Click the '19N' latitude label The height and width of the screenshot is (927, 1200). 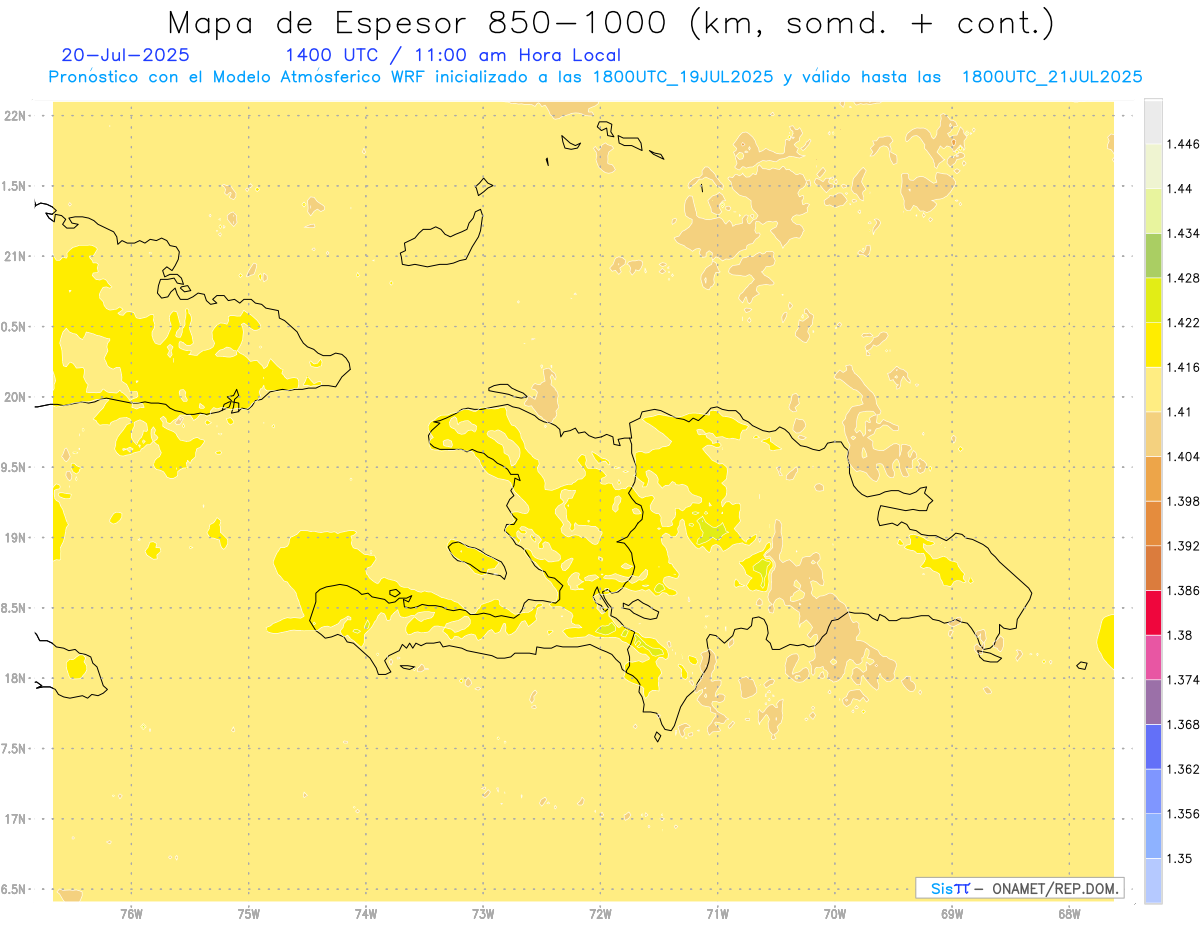(x=15, y=537)
